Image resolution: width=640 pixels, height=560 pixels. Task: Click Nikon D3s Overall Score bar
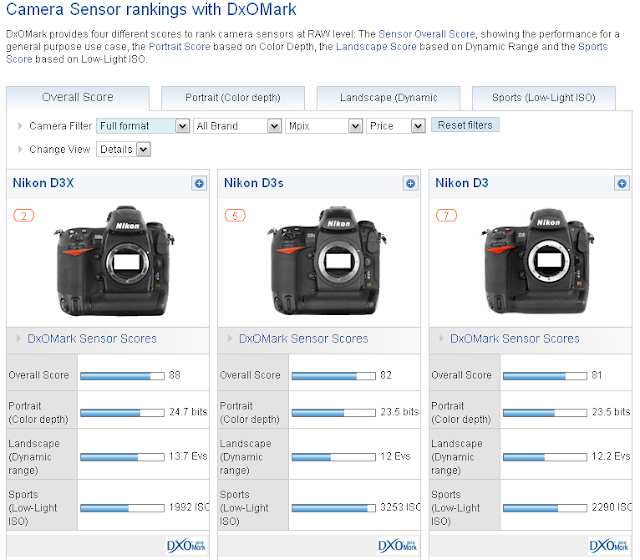coord(334,376)
